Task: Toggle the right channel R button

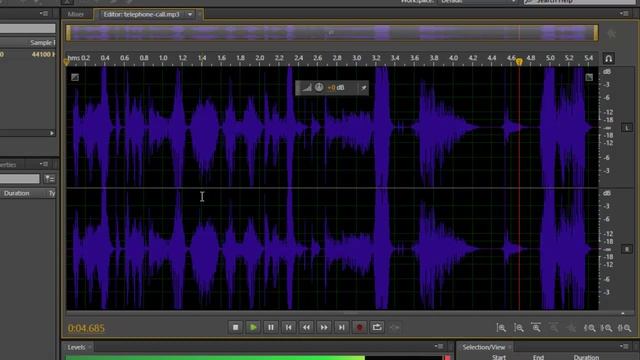Action: click(627, 249)
